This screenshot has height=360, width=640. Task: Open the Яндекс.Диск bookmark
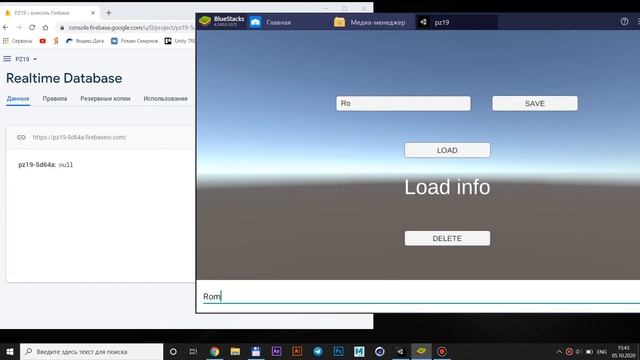pos(85,41)
